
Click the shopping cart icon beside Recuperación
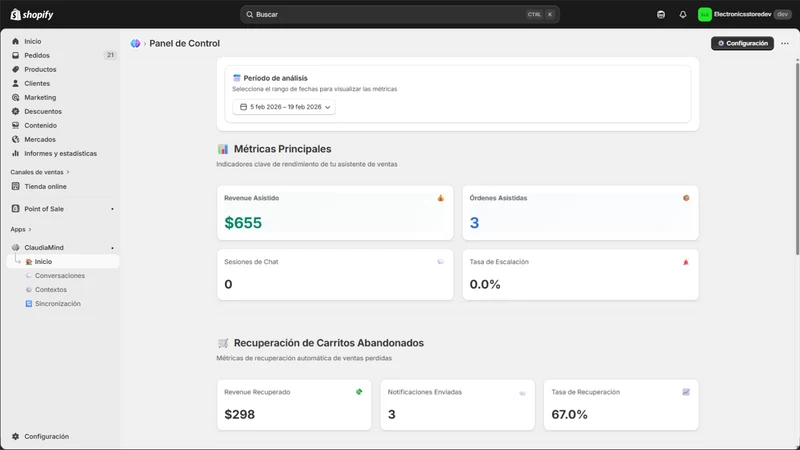pos(223,343)
